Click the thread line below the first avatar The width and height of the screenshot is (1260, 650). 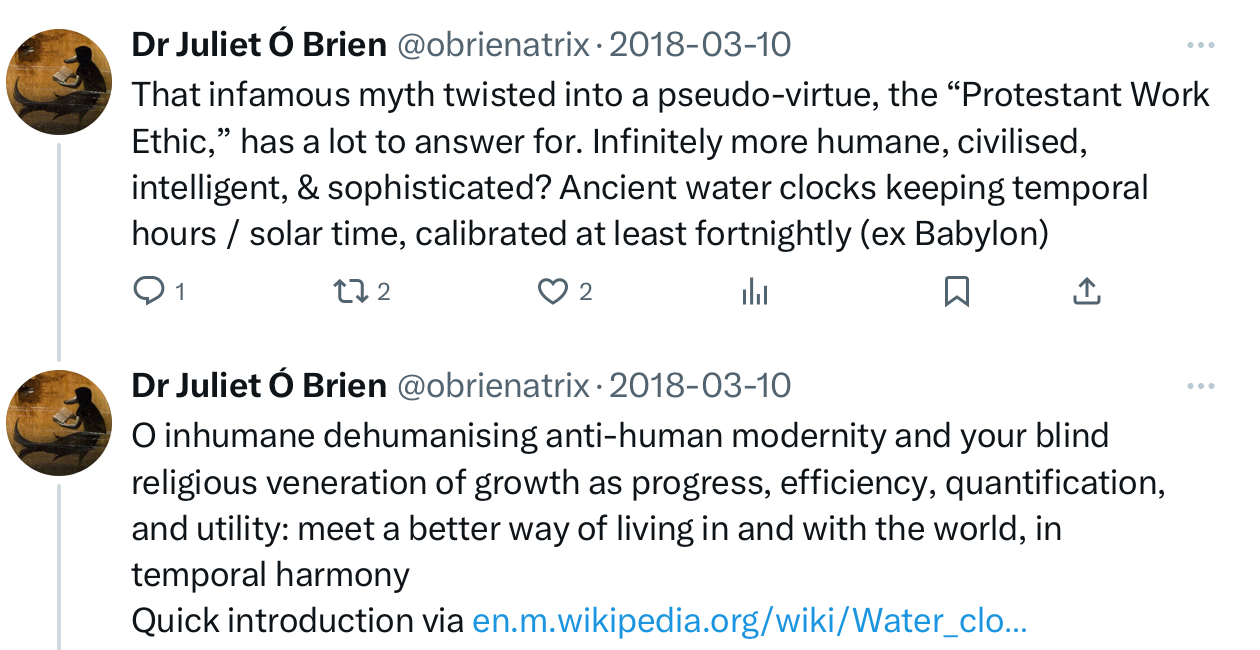[x=59, y=250]
